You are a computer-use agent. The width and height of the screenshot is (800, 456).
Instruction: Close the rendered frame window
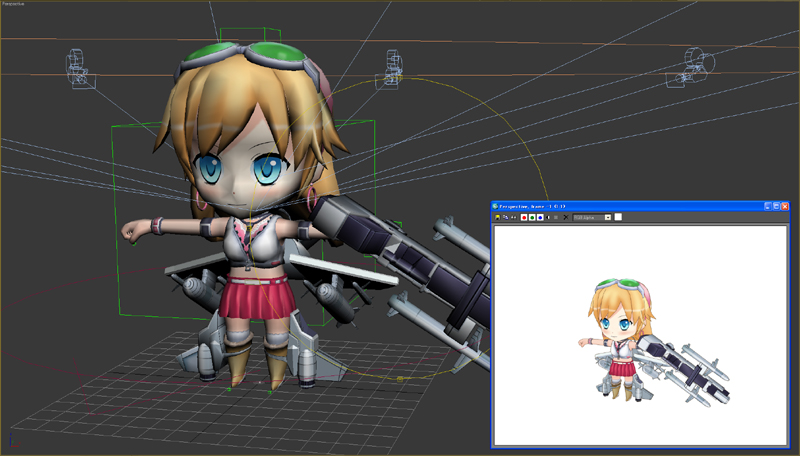(x=785, y=206)
